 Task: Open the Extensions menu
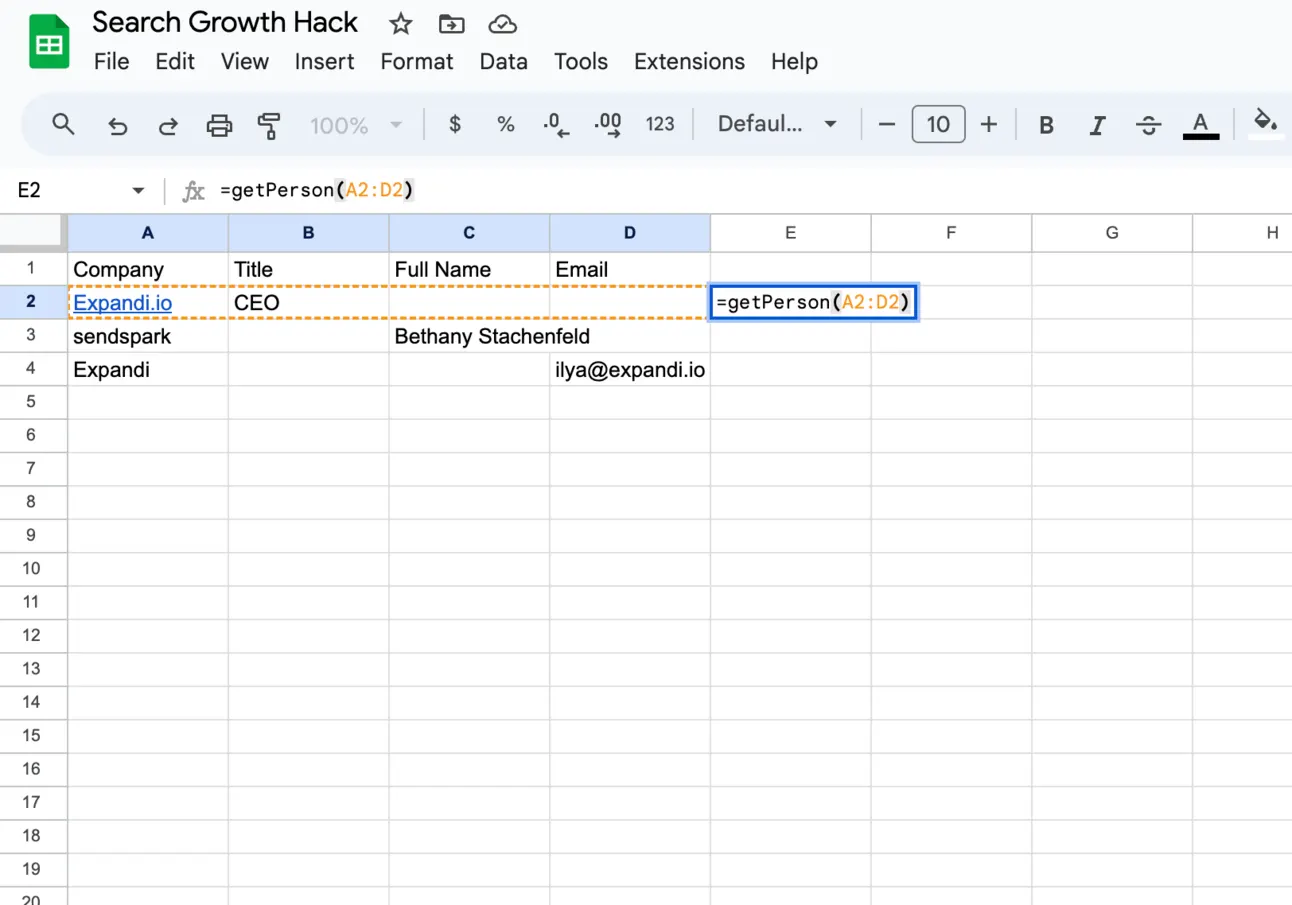pyautogui.click(x=689, y=61)
